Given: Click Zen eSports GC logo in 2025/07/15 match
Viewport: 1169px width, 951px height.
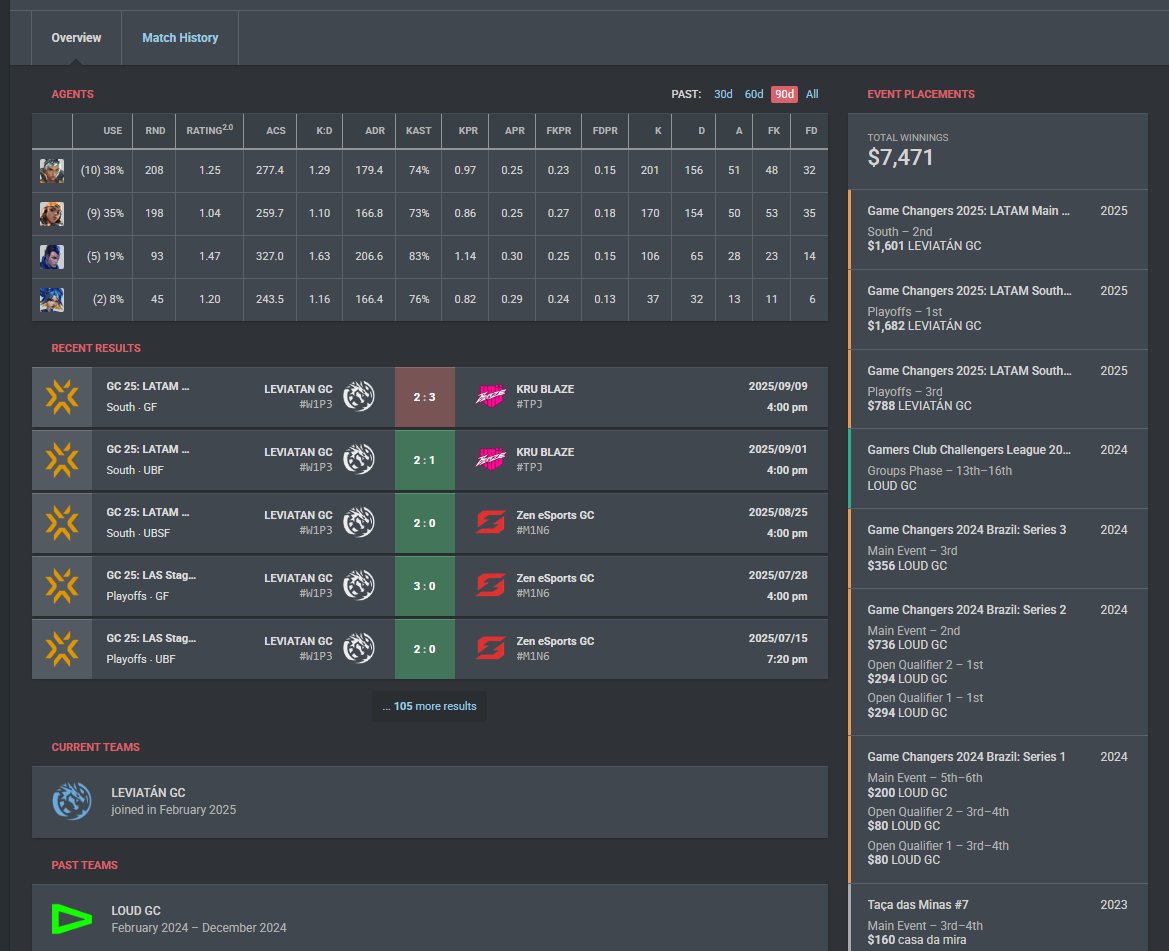Looking at the screenshot, I should point(491,648).
